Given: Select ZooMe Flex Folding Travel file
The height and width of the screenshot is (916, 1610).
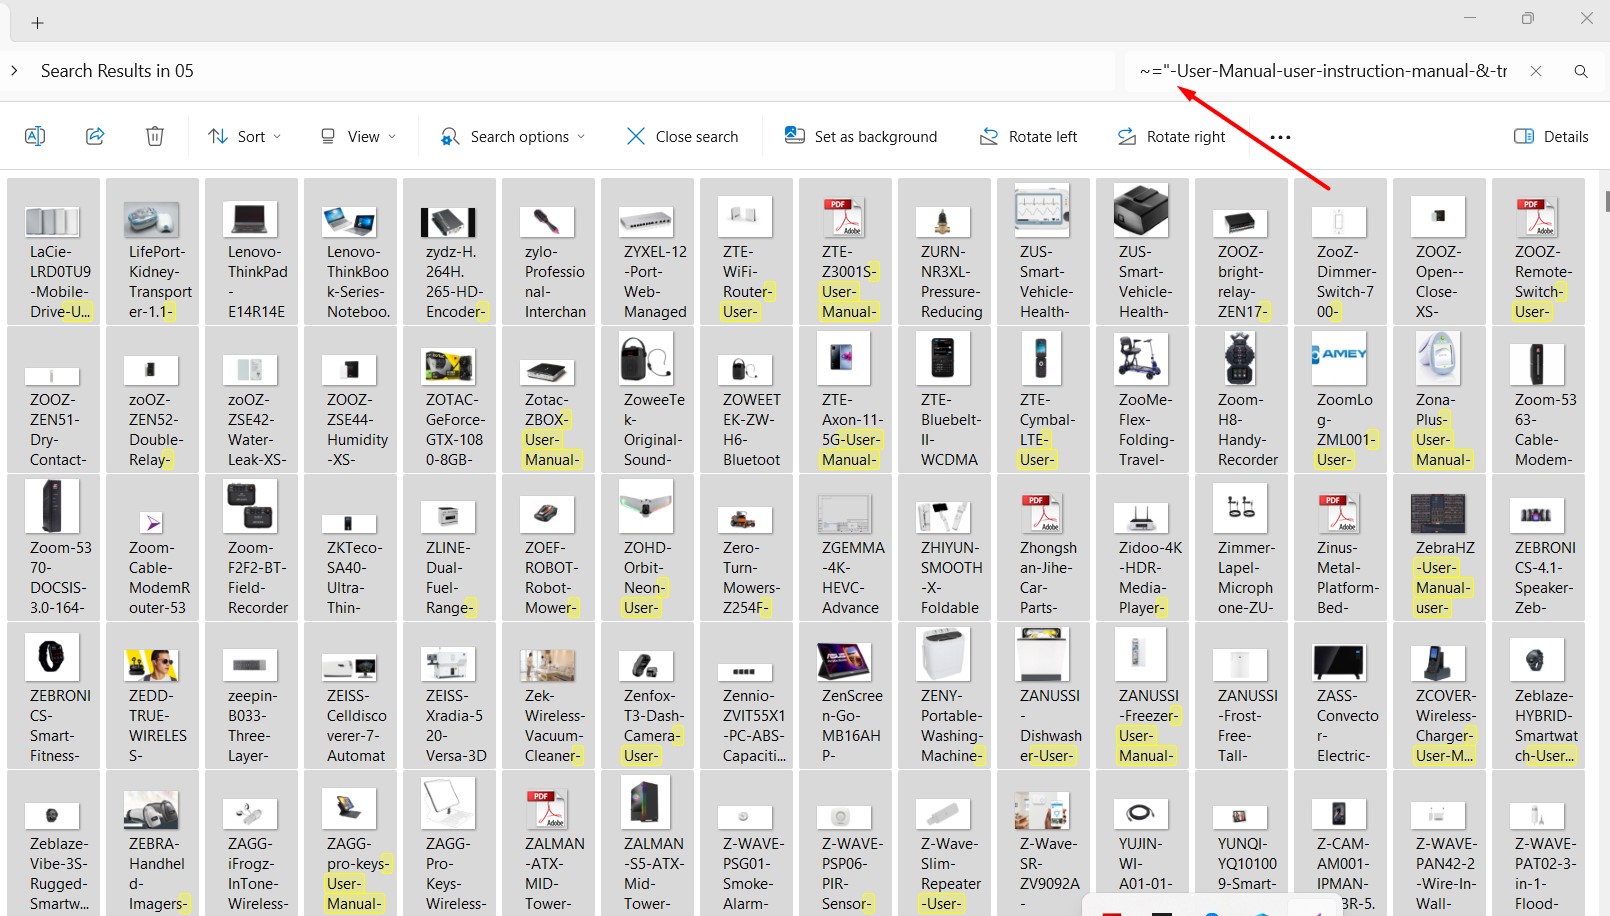Looking at the screenshot, I should [x=1143, y=400].
